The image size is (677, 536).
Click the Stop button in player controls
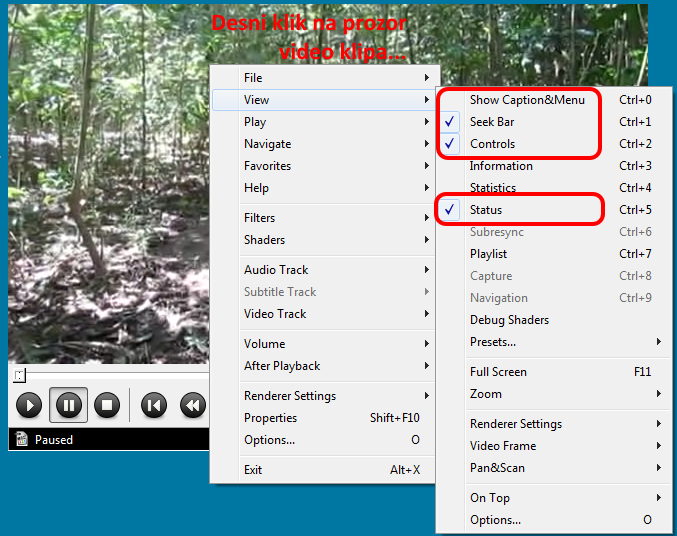pos(107,405)
